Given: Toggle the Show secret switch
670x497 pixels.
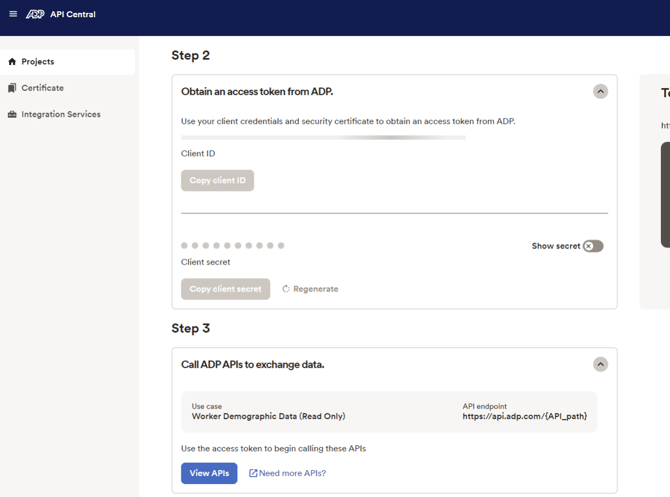Looking at the screenshot, I should 593,246.
